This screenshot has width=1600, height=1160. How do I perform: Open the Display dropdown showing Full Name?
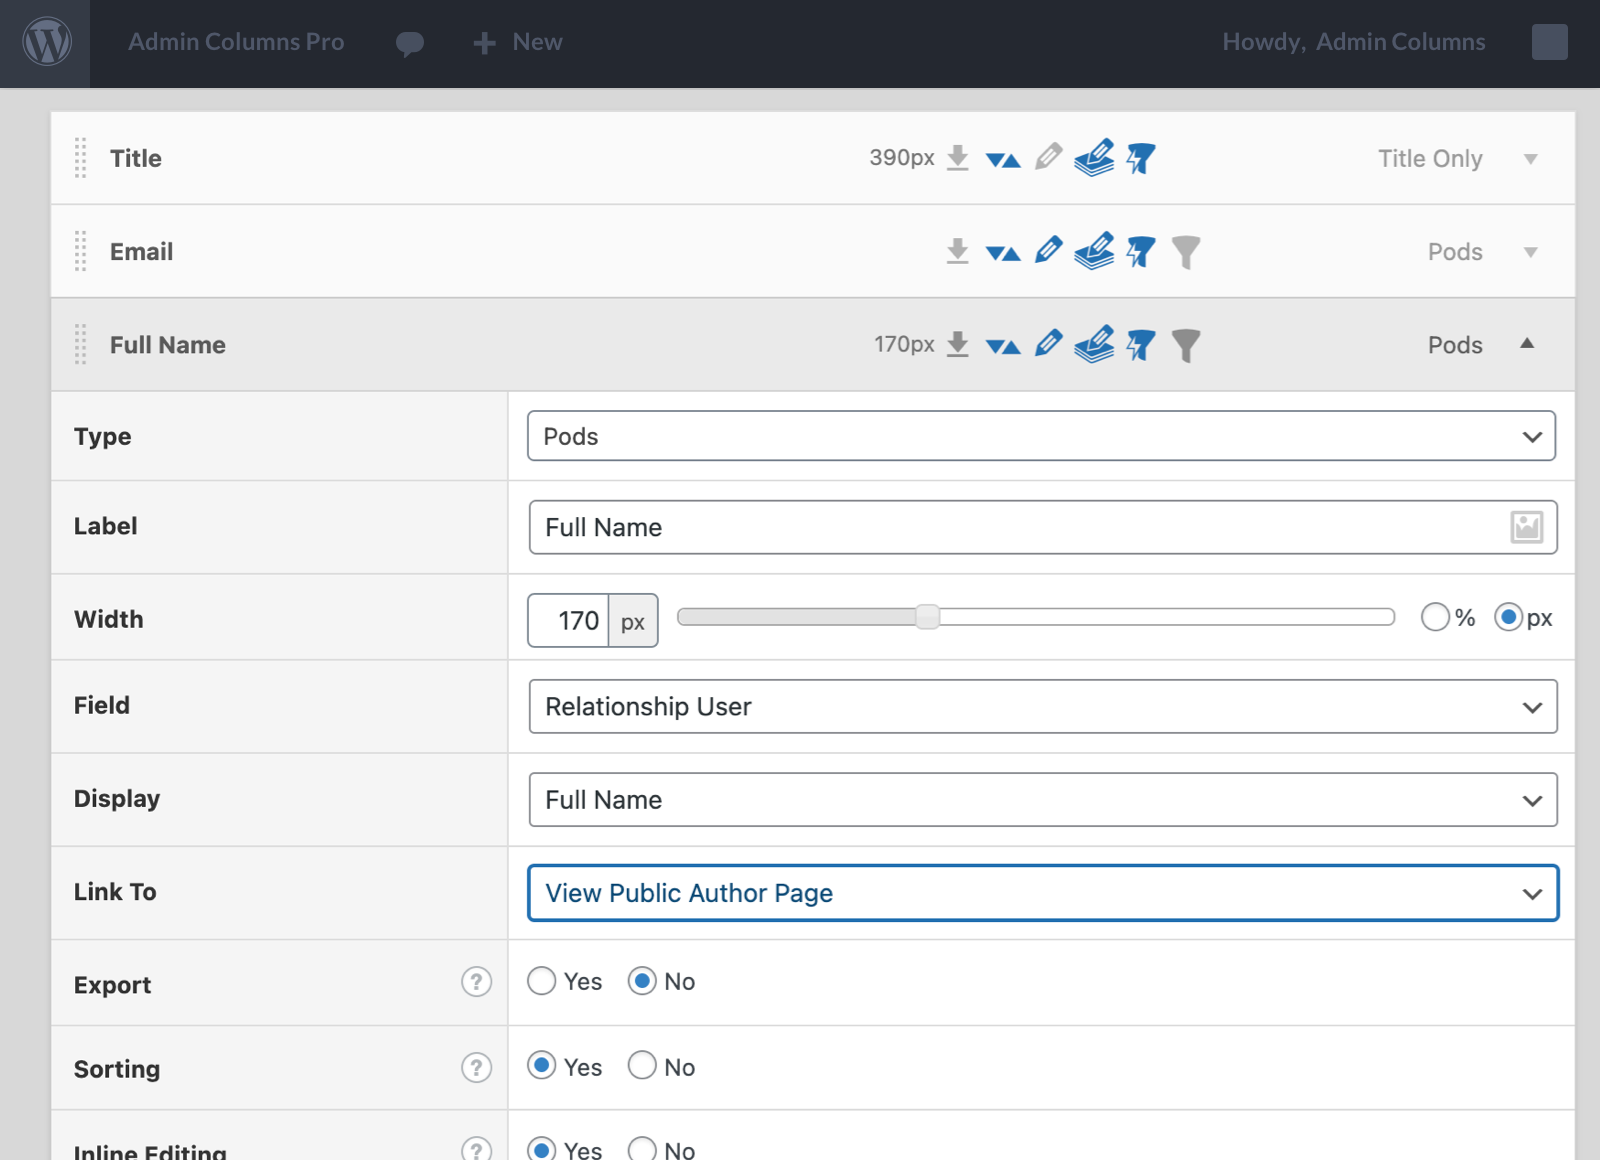(x=1043, y=800)
